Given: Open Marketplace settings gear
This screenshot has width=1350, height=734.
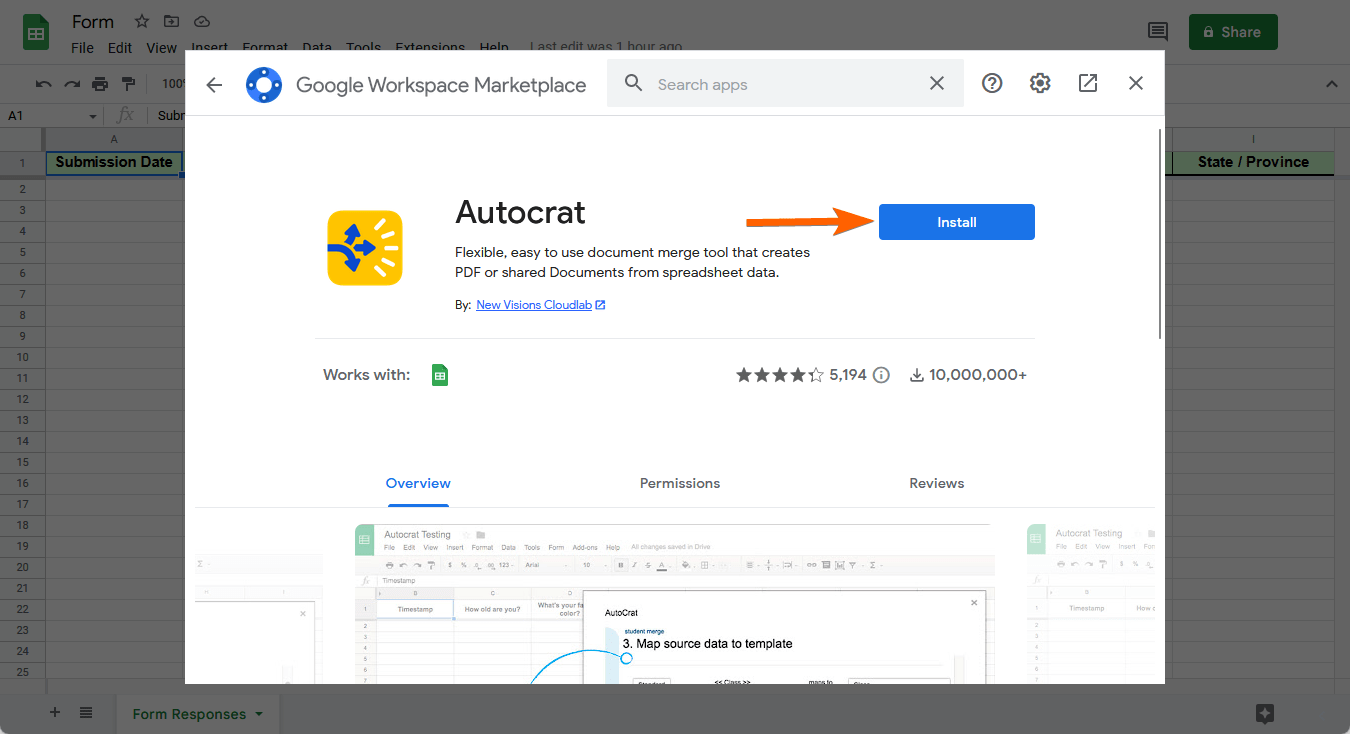Looking at the screenshot, I should (x=1040, y=84).
